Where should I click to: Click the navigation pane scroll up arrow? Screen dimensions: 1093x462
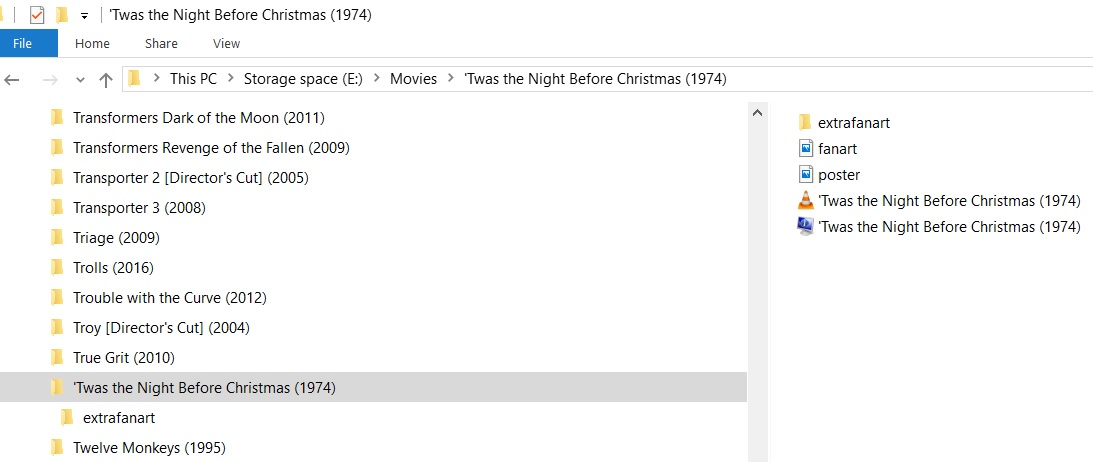pyautogui.click(x=757, y=113)
